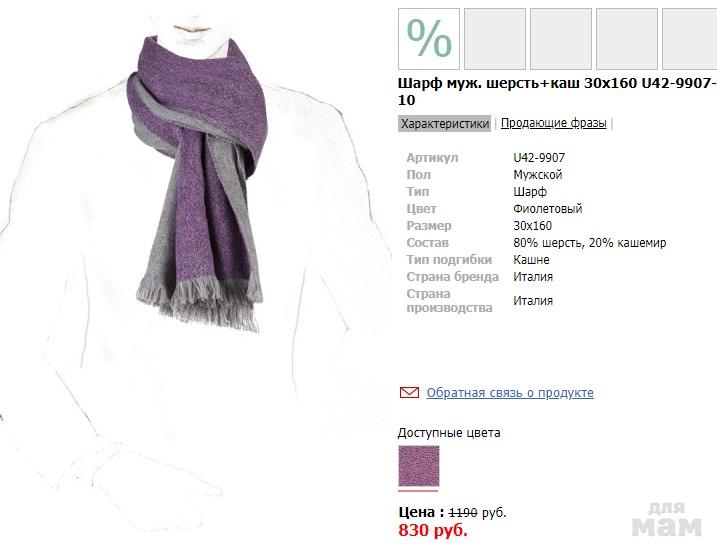Screen dimensions: 717x551
Task: Choose the purple color swatch
Action: click(419, 466)
